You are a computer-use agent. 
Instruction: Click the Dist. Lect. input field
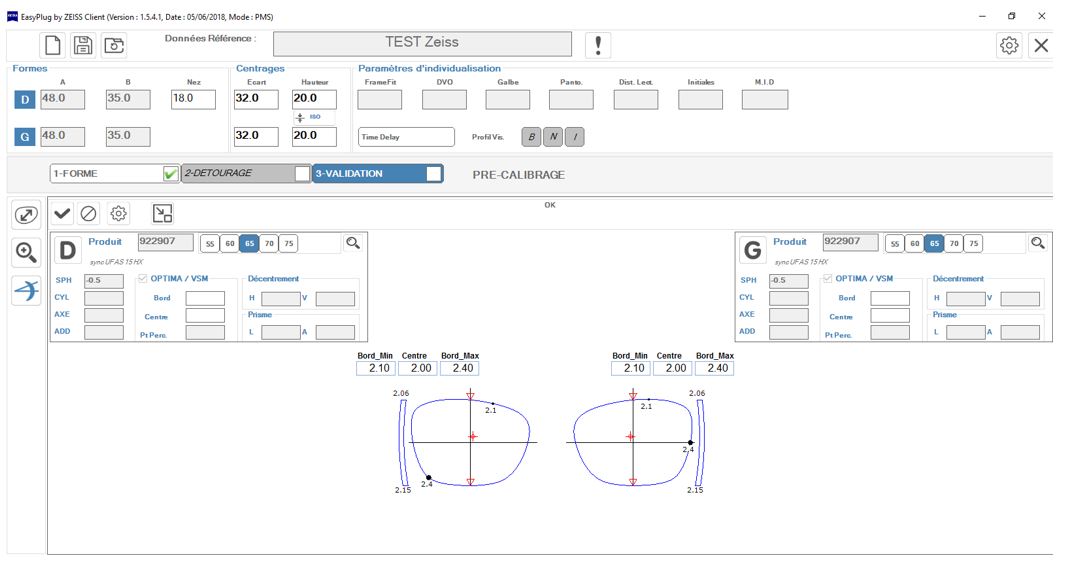pos(636,99)
